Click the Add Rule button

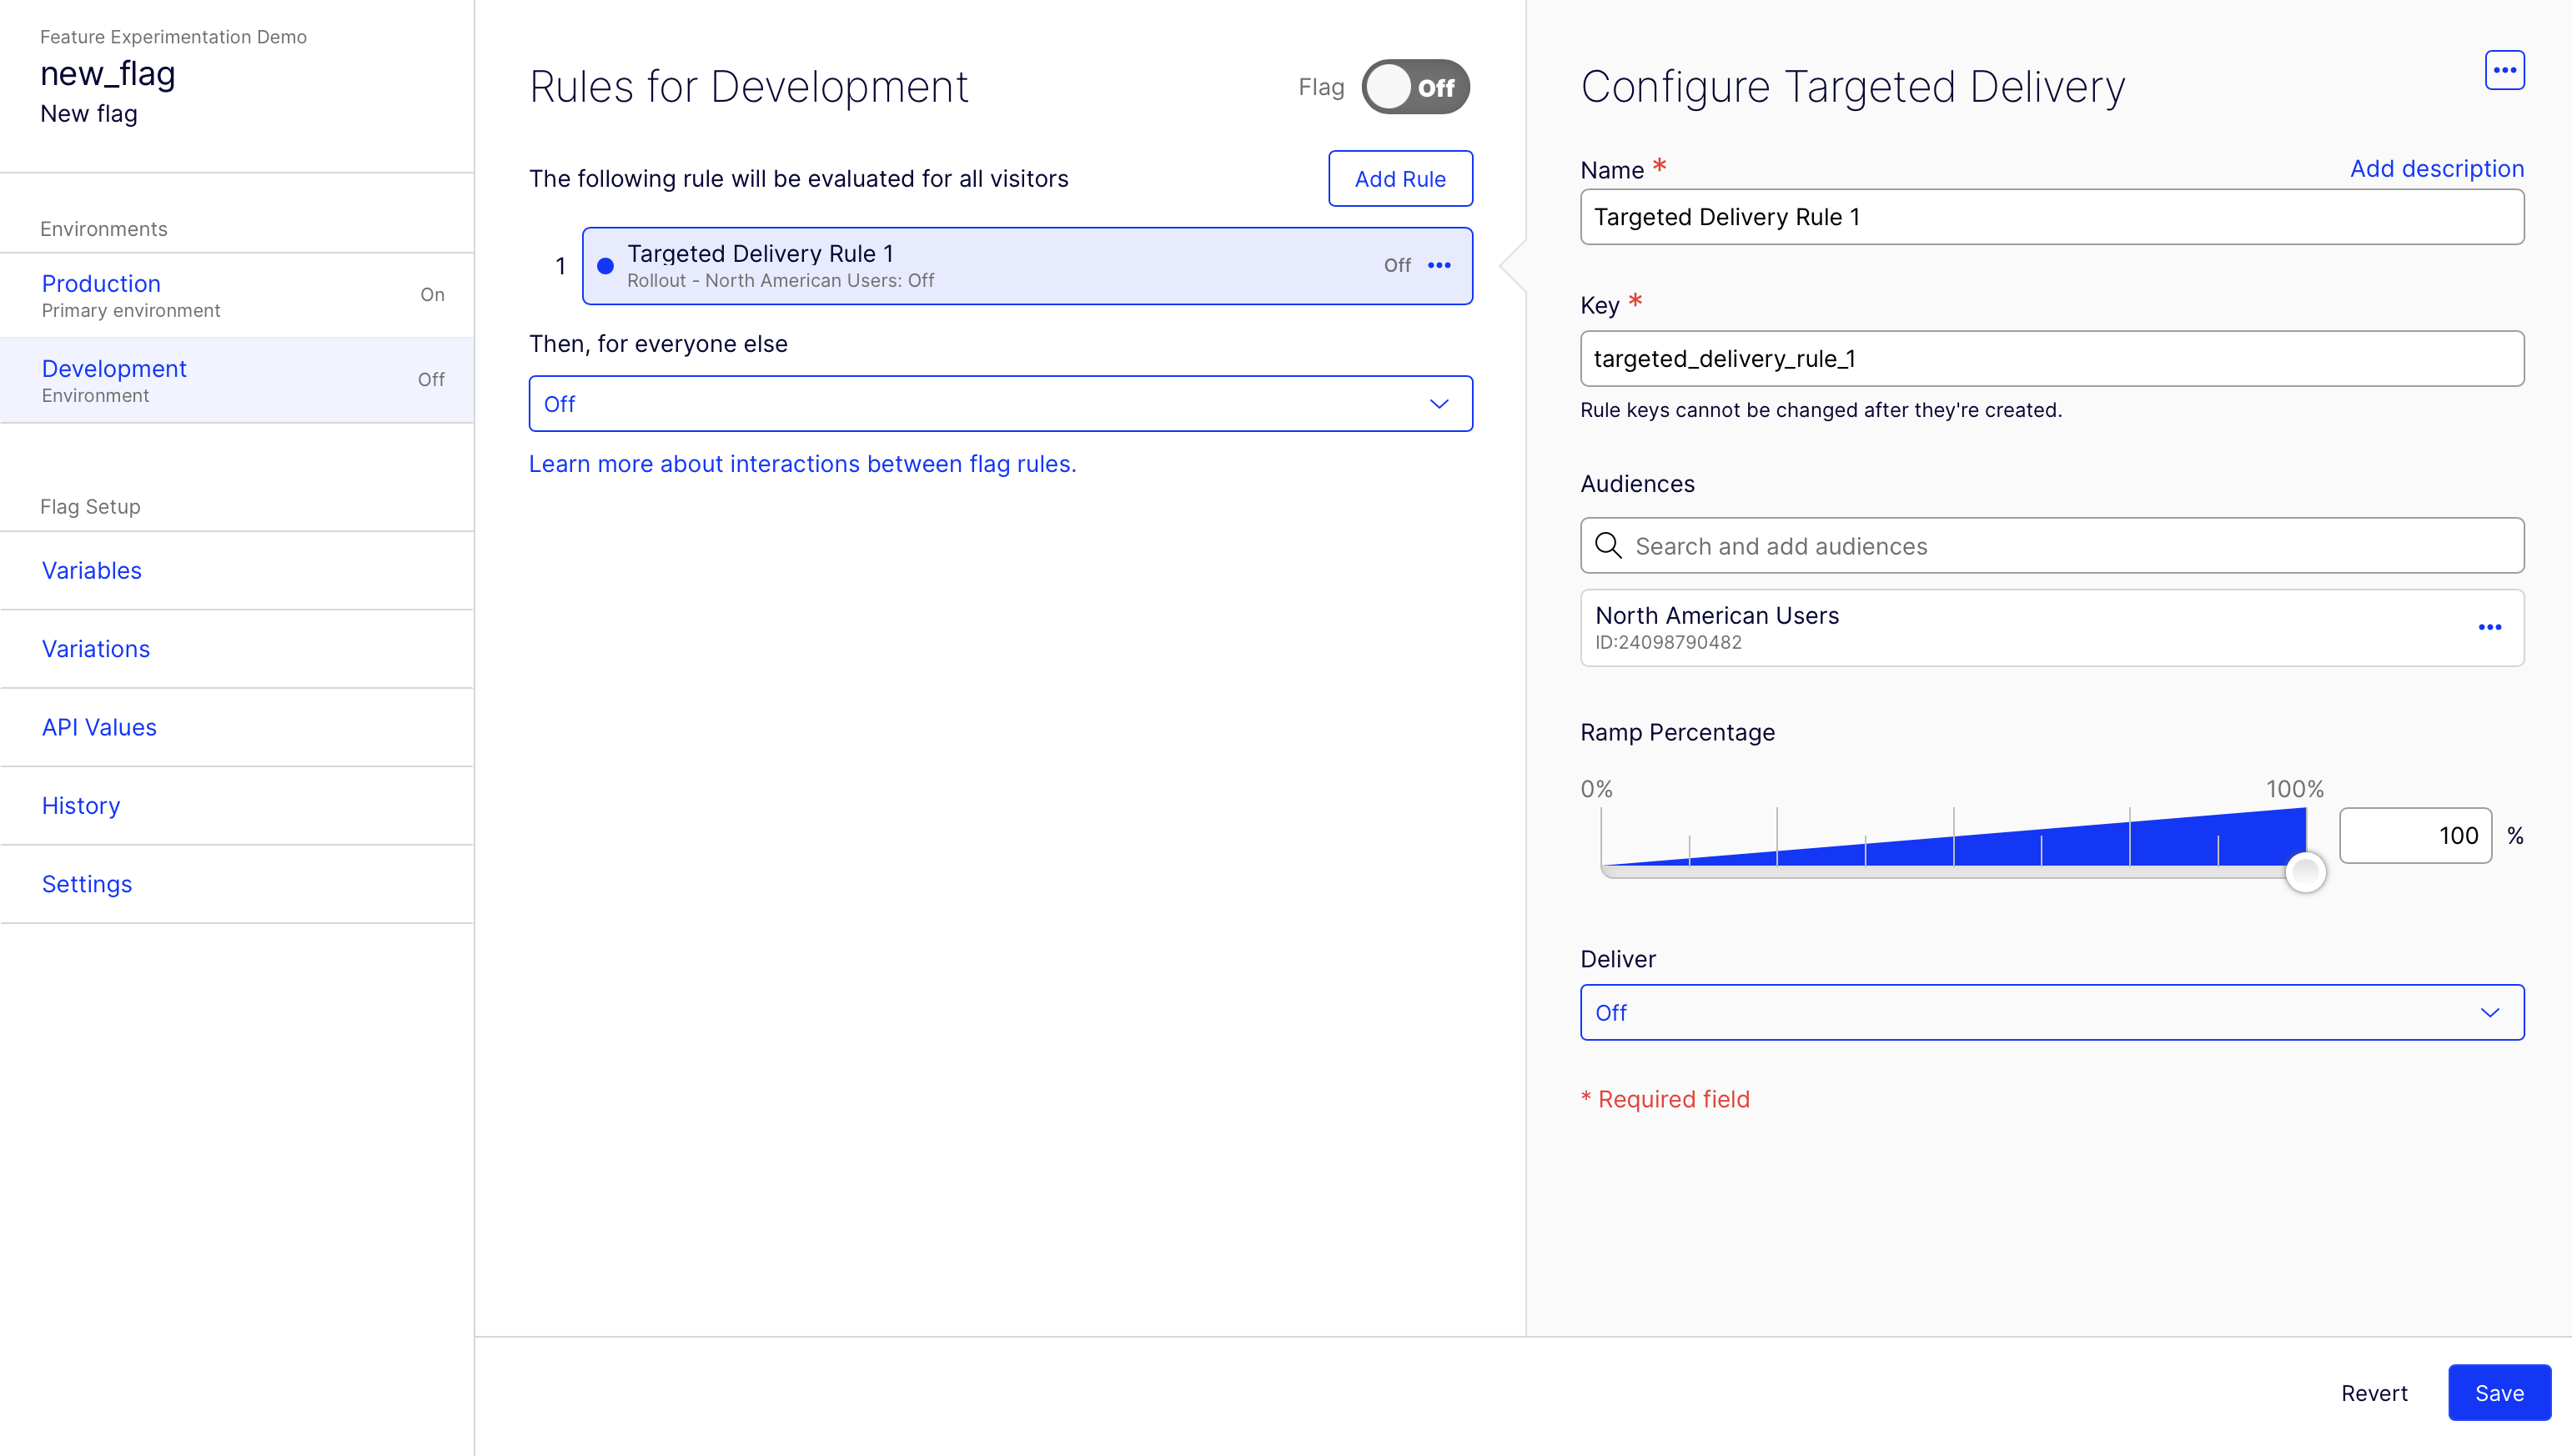pos(1399,179)
